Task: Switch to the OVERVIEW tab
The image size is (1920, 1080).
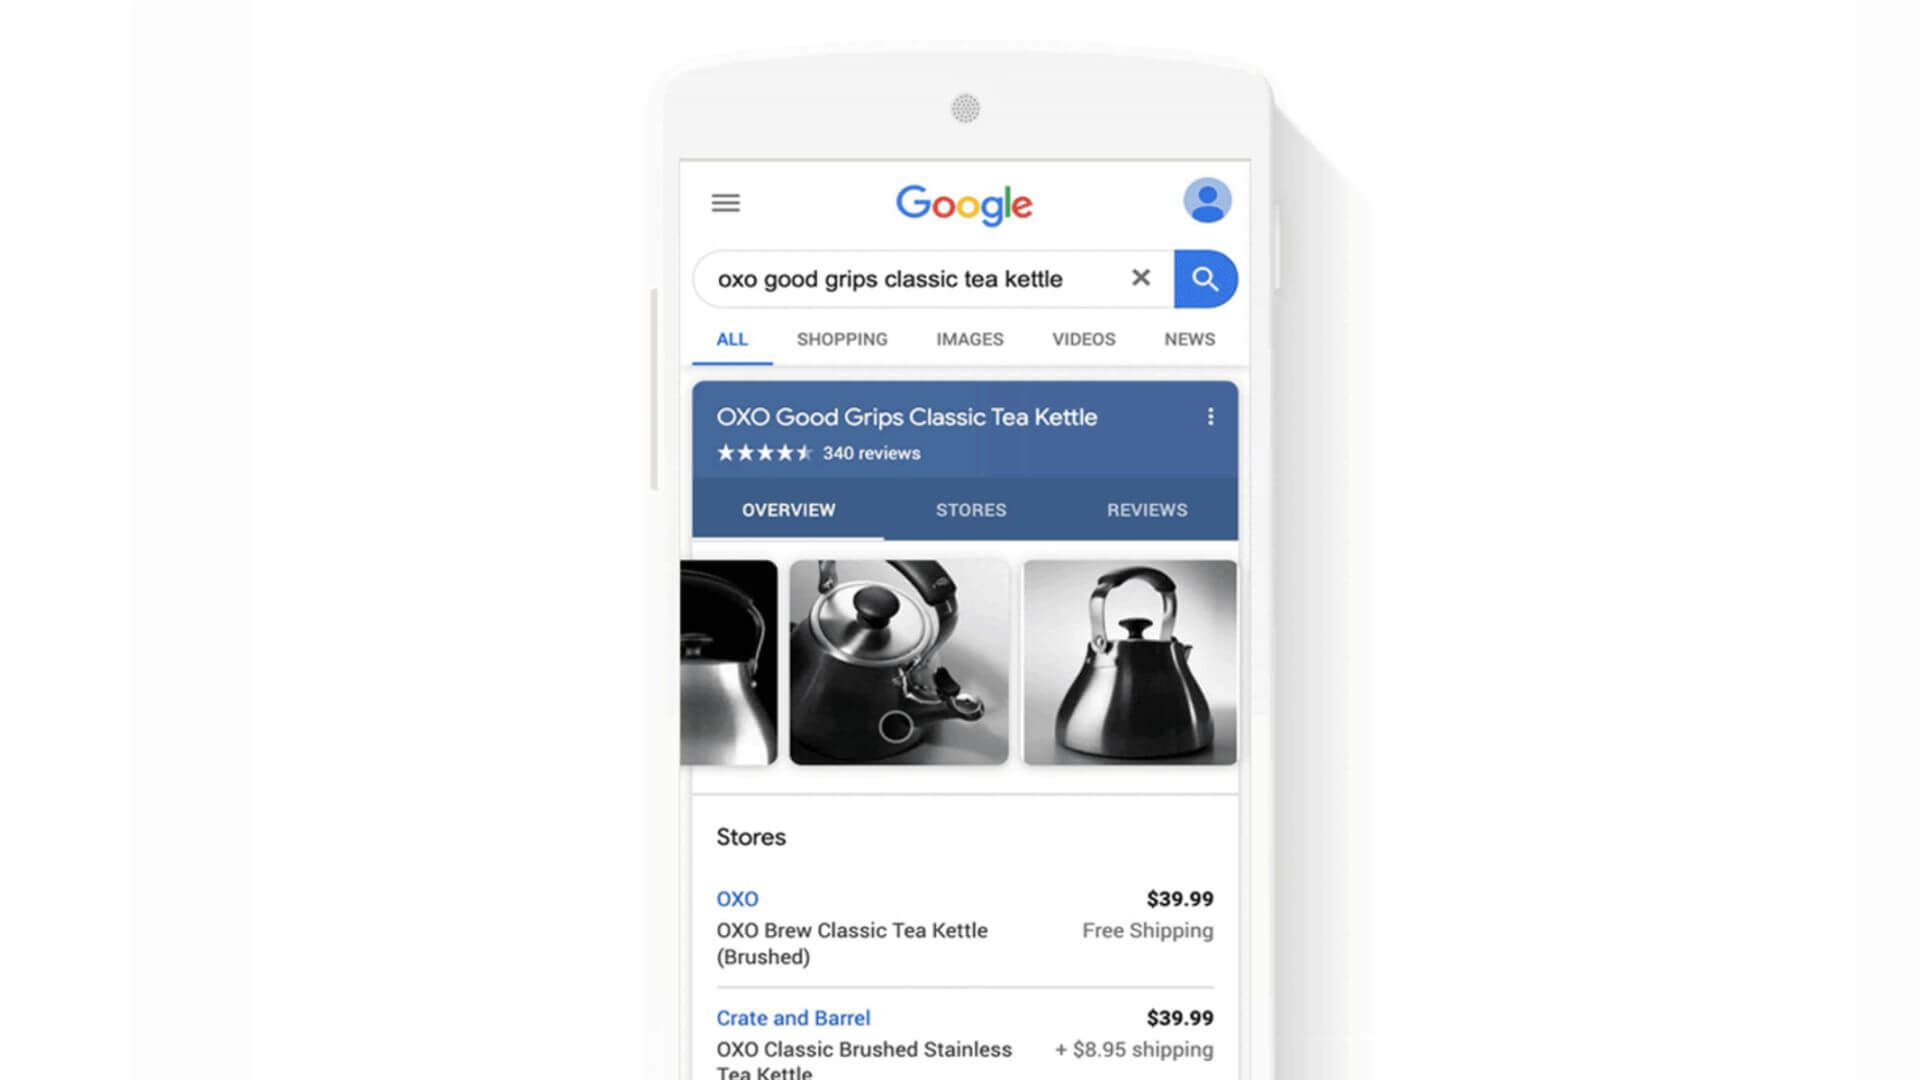Action: tap(789, 510)
